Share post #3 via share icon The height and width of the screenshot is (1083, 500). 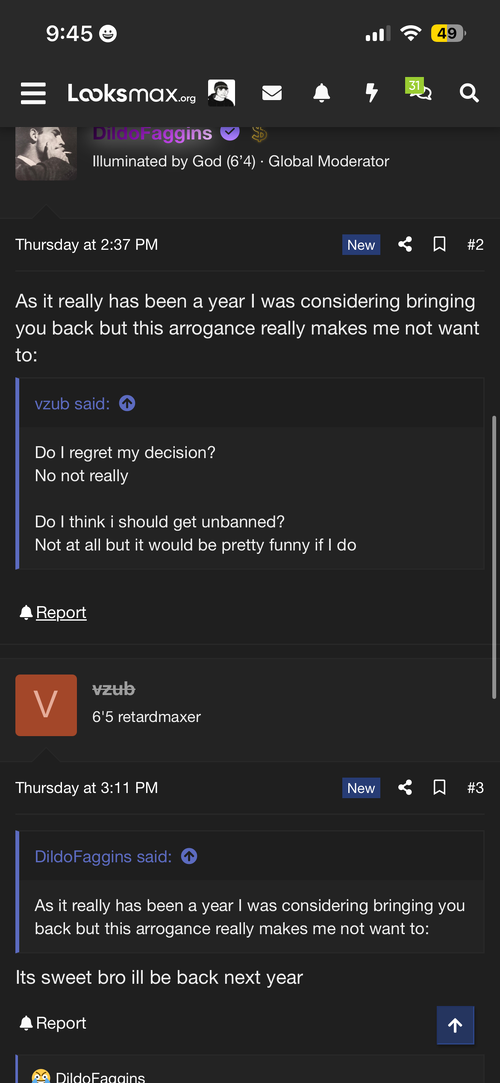coord(405,787)
